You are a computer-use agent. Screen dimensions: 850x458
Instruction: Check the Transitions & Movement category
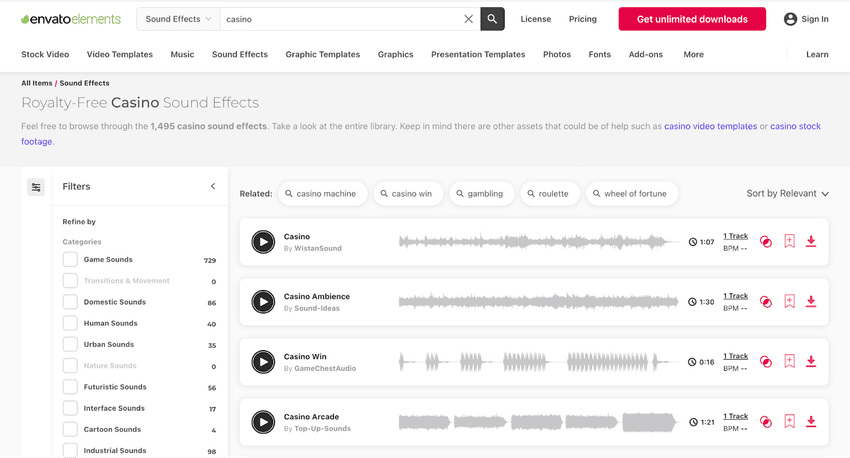click(70, 281)
